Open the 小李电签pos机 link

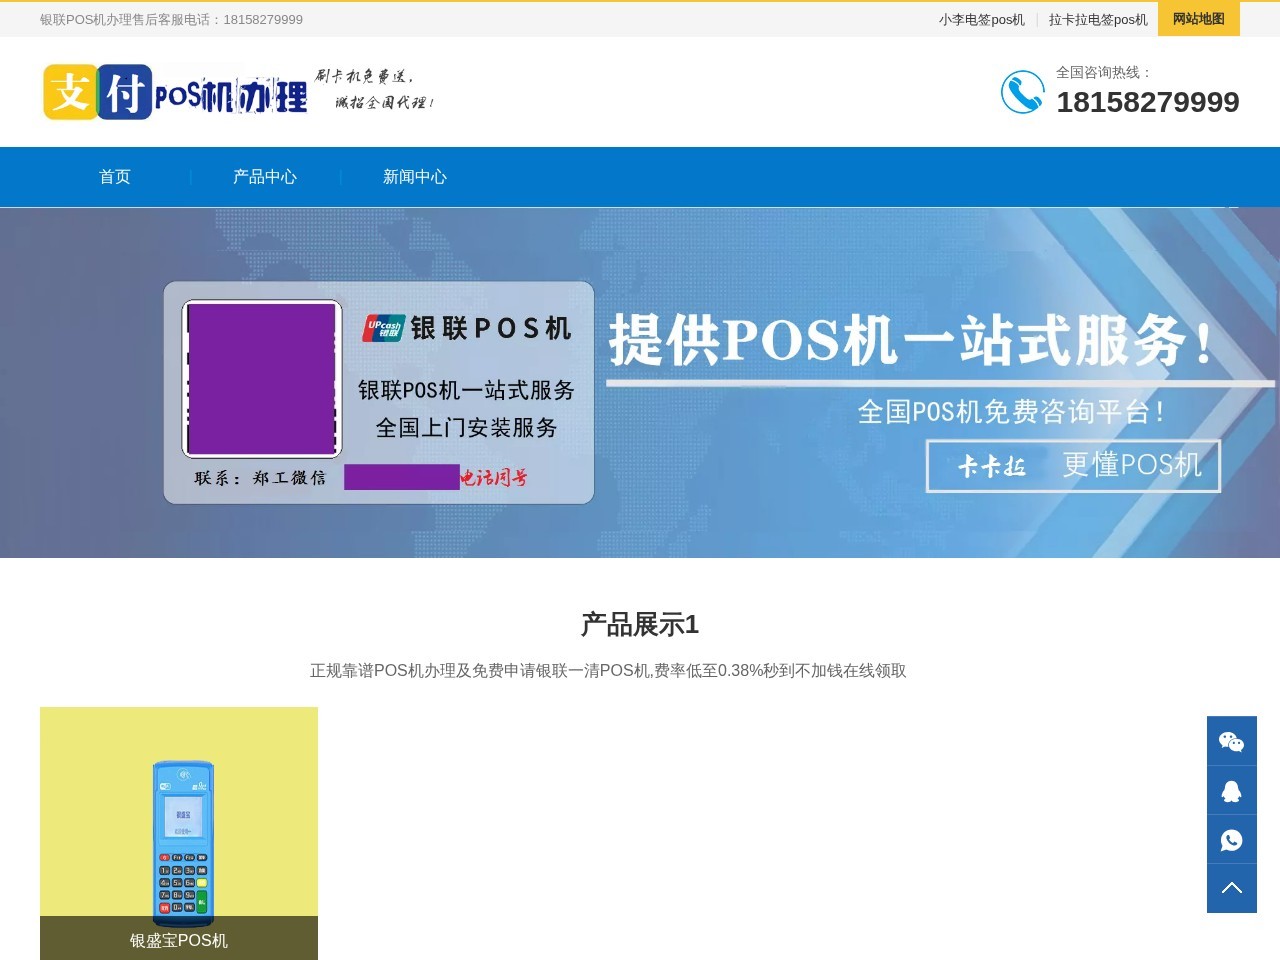(981, 19)
